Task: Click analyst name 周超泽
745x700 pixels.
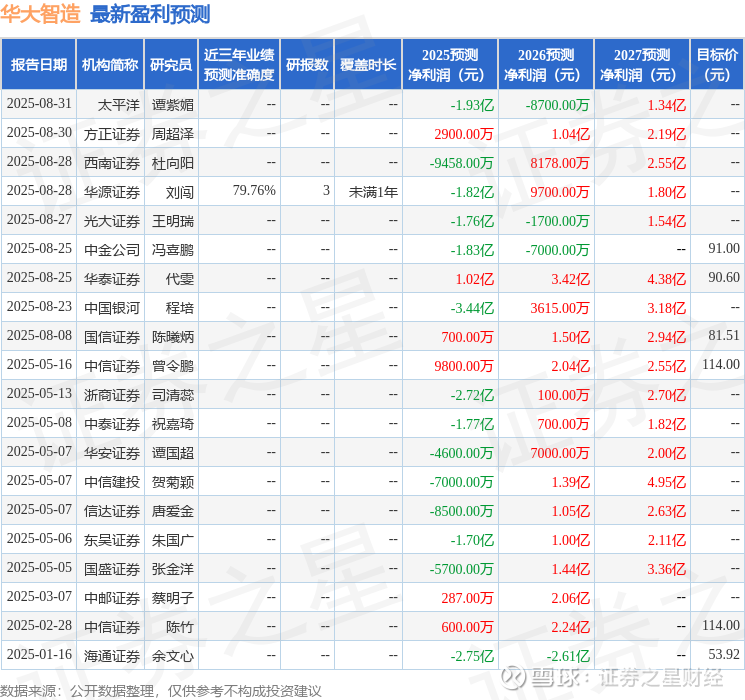Action: click(x=172, y=134)
